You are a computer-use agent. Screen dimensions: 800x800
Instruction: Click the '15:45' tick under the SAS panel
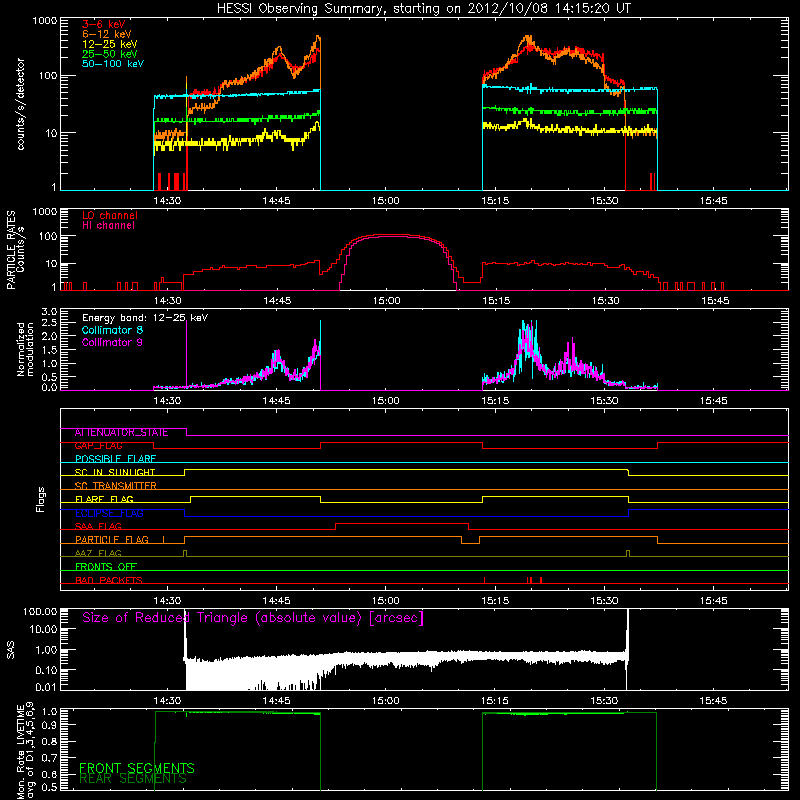[x=713, y=701]
